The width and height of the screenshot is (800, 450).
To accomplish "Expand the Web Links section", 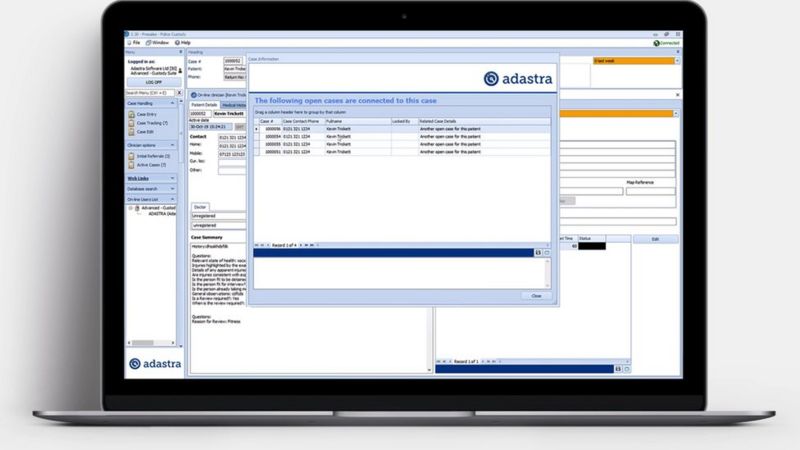I will (173, 178).
